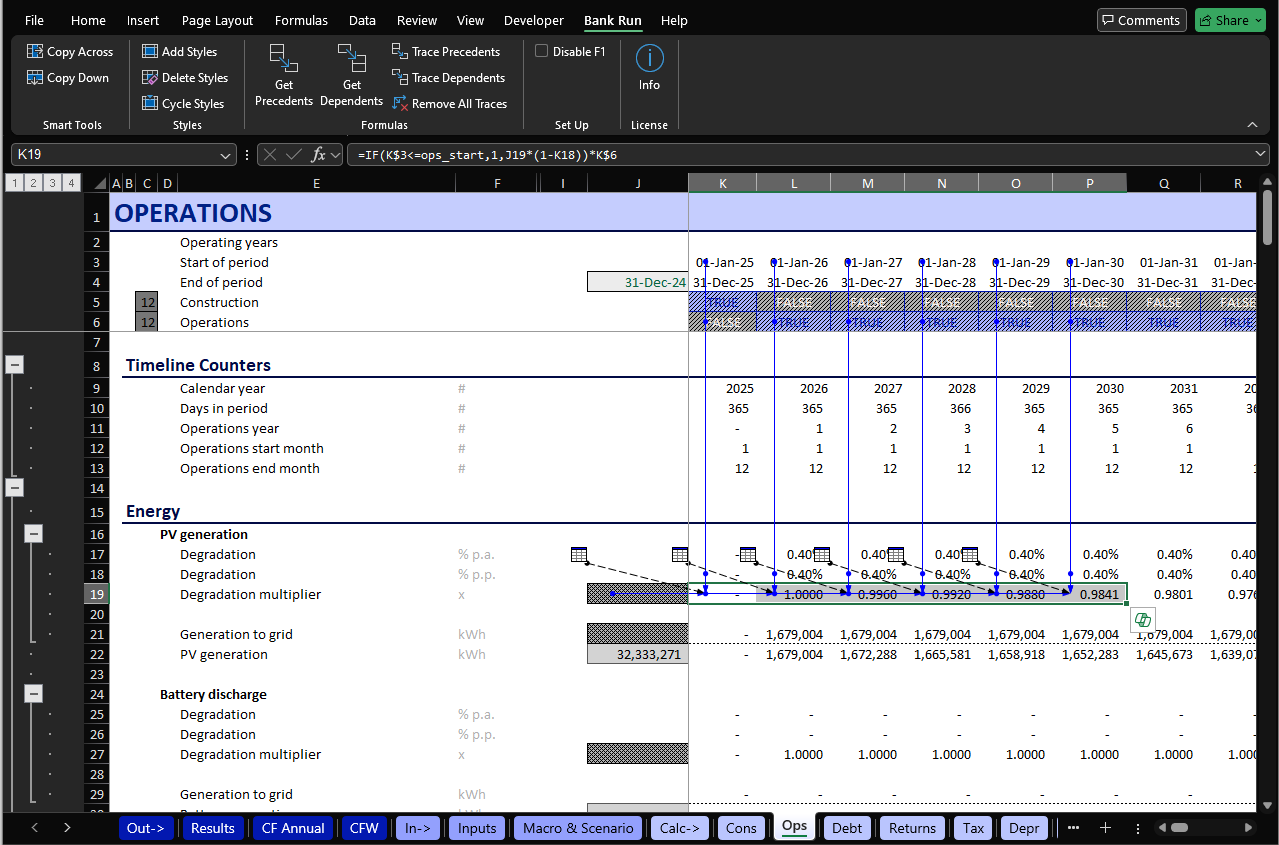1279x845 pixels.
Task: Collapse the Battery discharge row group
Action: tap(34, 694)
